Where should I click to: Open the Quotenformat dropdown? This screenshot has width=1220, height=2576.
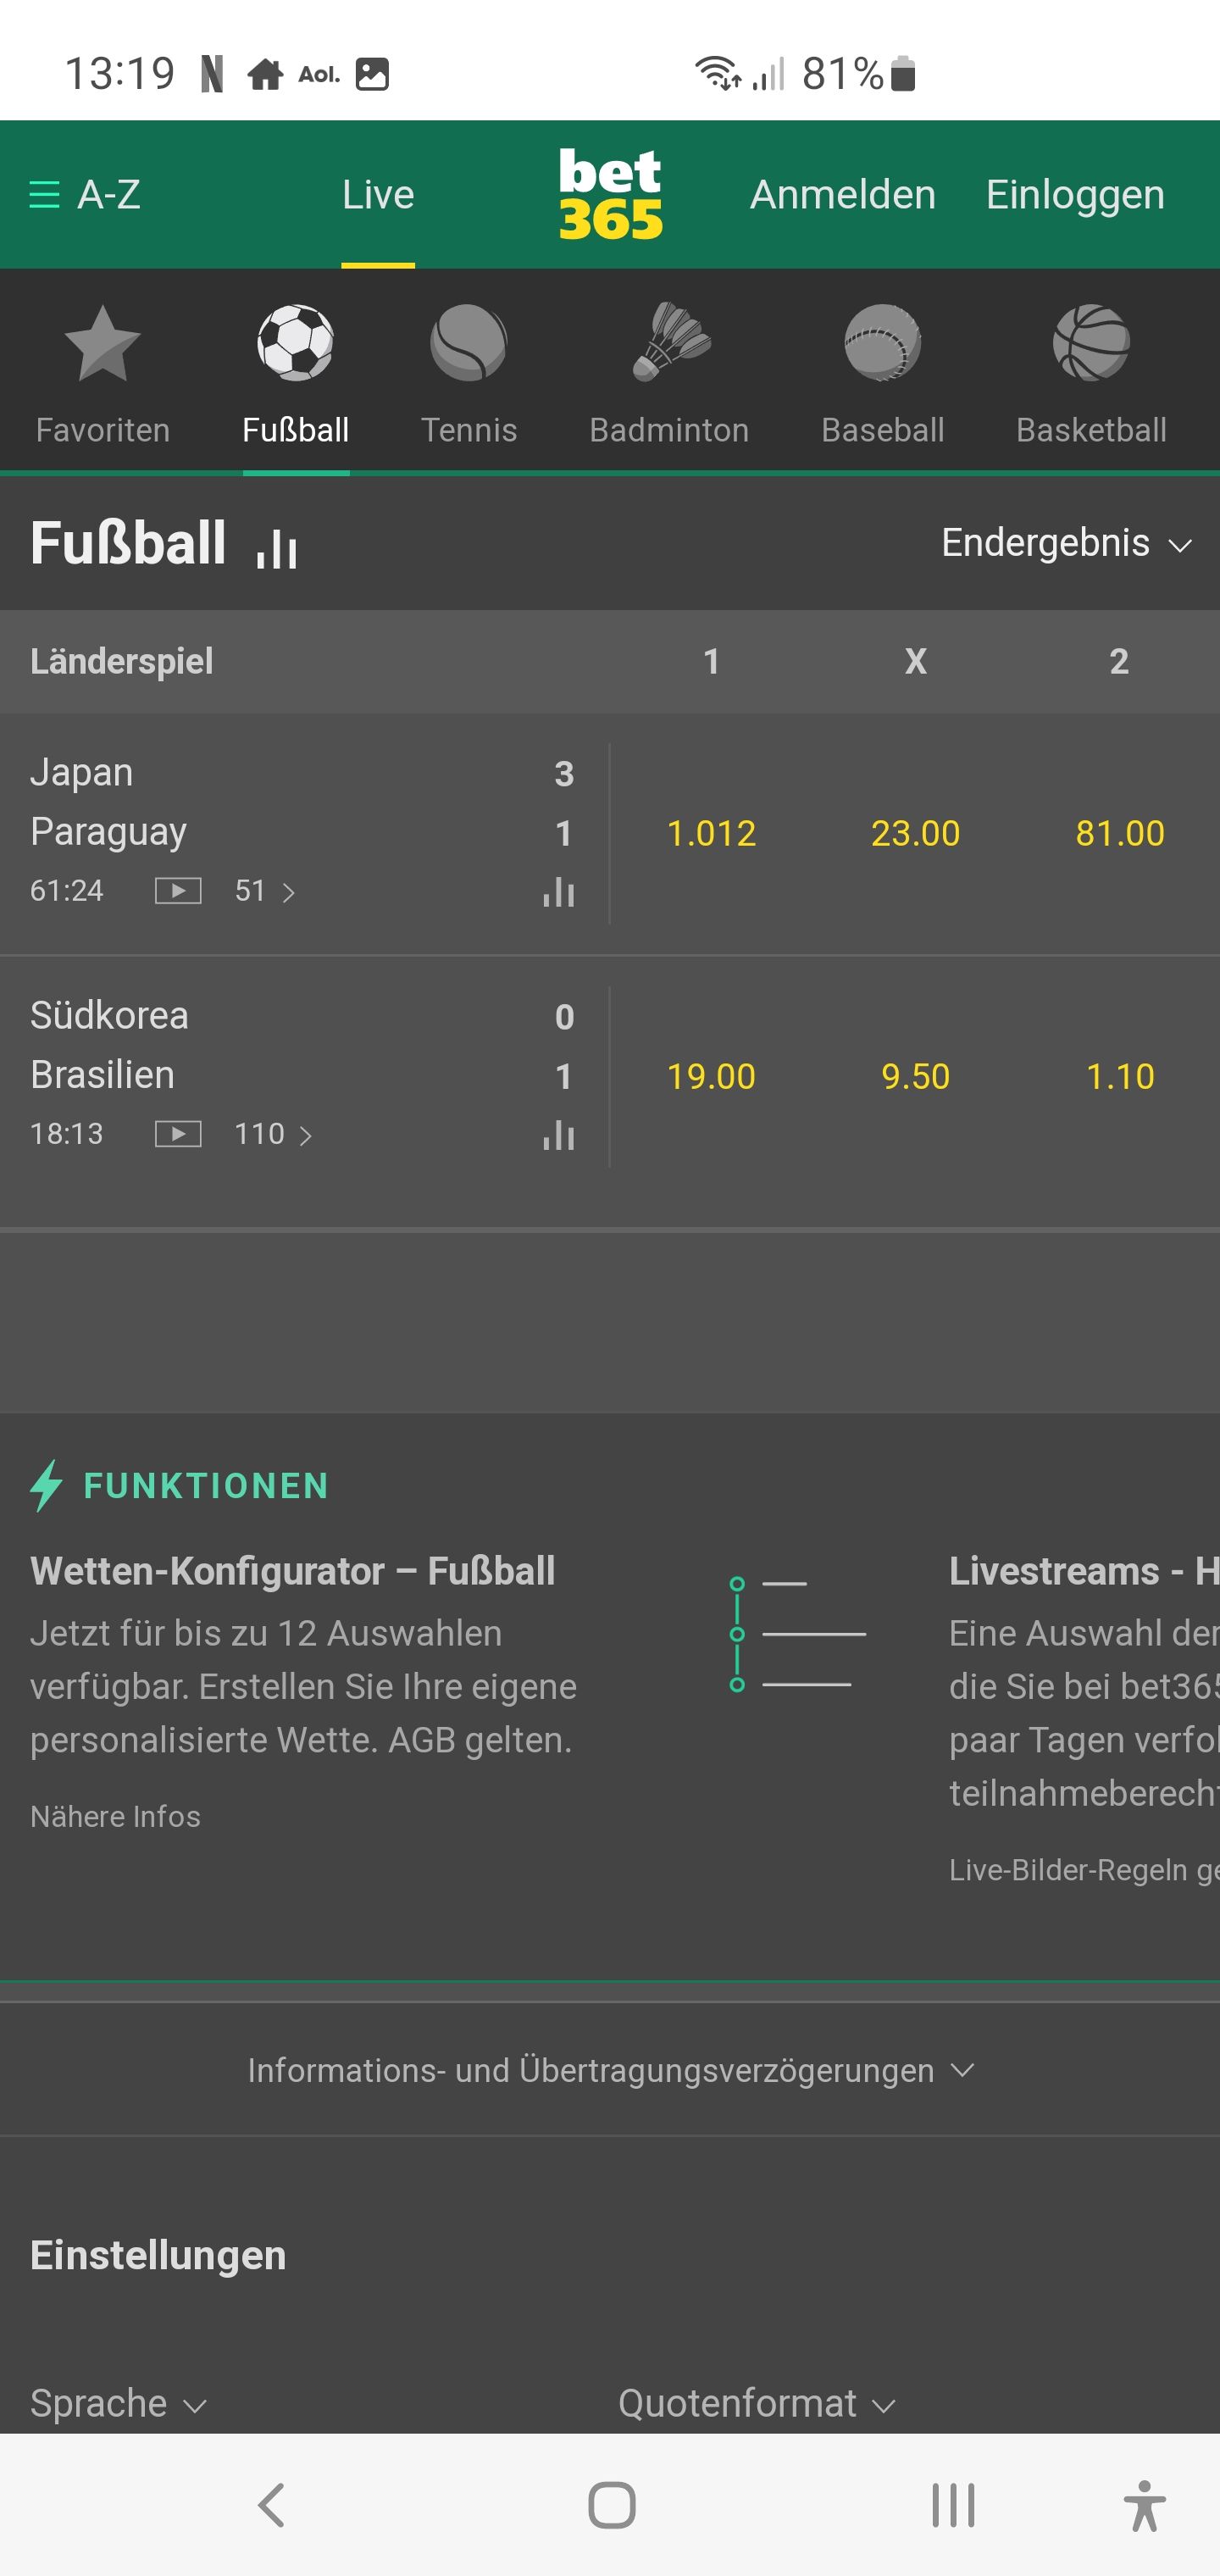pos(756,2402)
